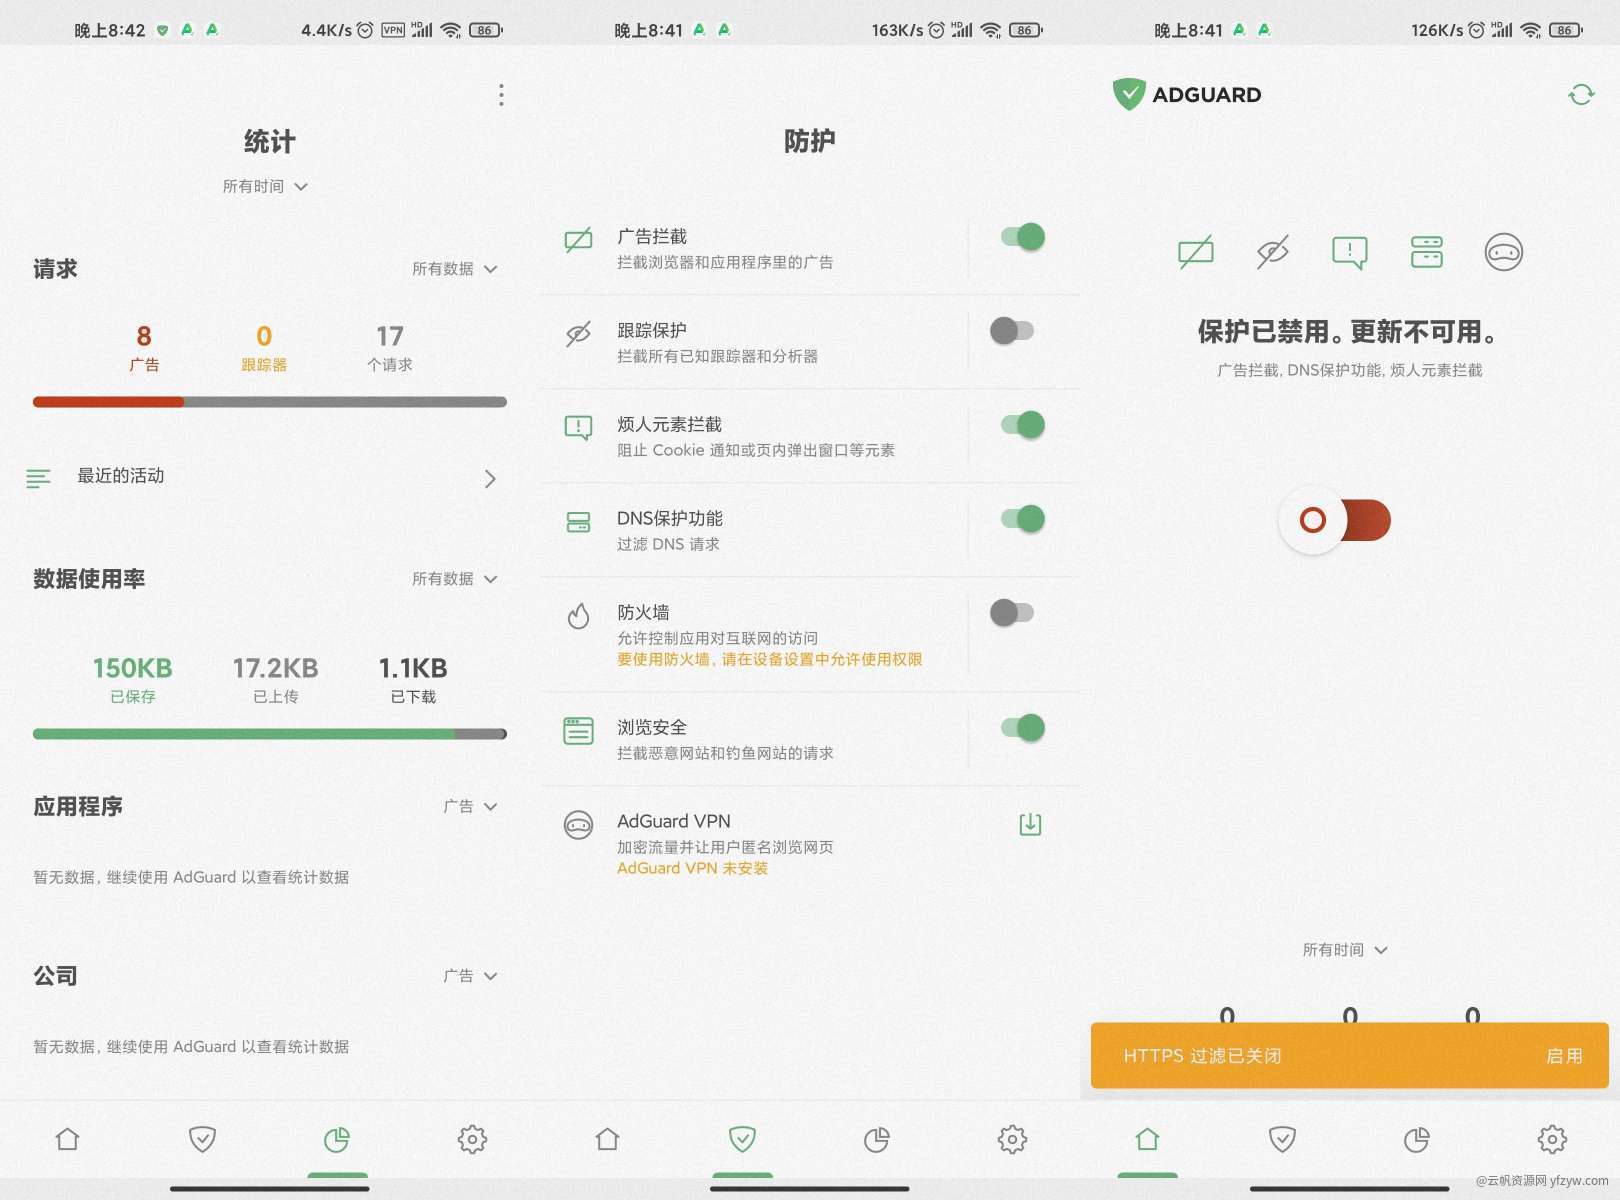Tap the ad blocking icon beside 广告拦截
1620x1200 pixels.
(x=578, y=240)
